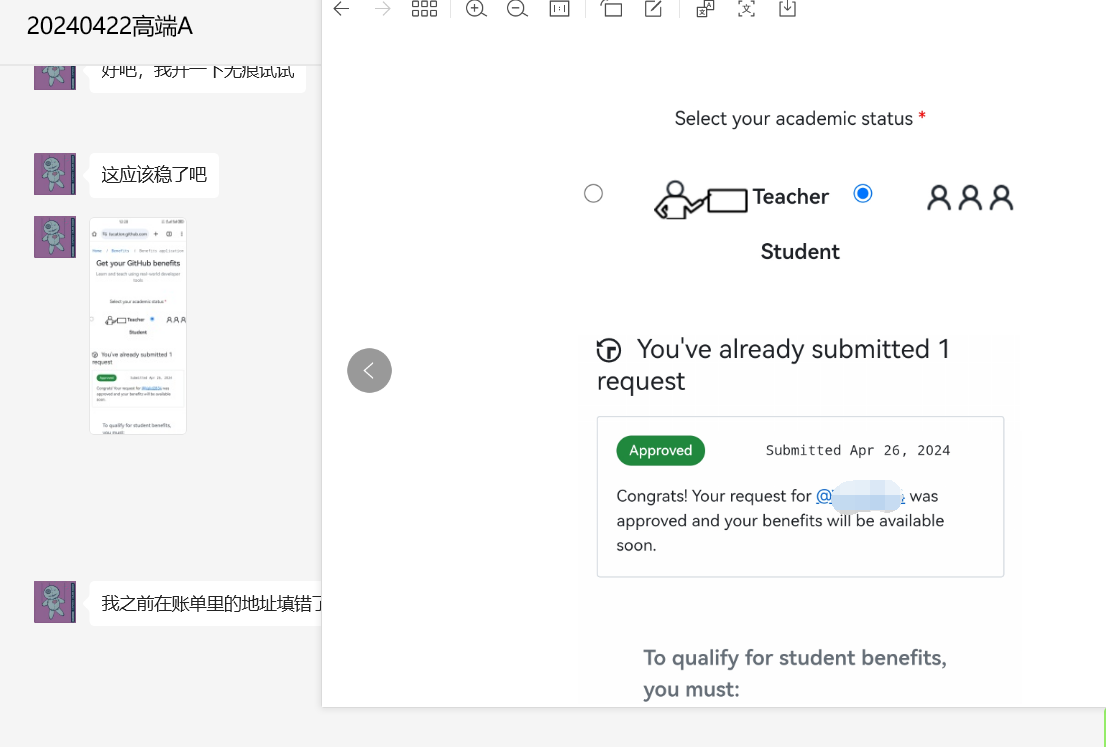Click the "Teacher" label in image
This screenshot has height=747, width=1106.
[x=791, y=197]
